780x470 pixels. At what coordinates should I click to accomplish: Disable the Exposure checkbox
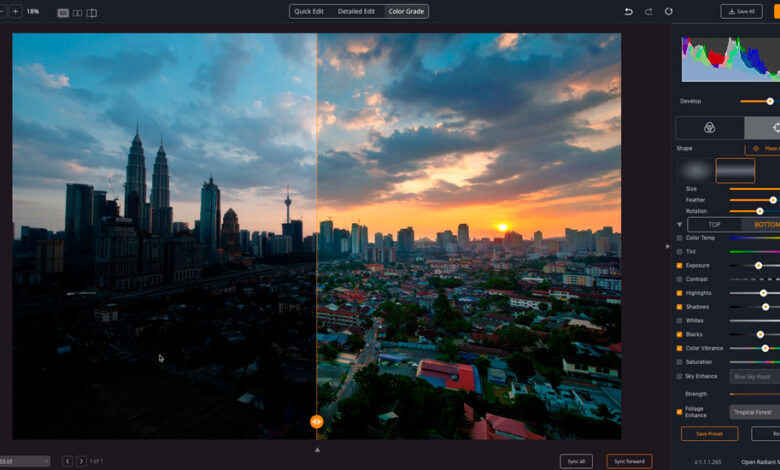point(680,266)
